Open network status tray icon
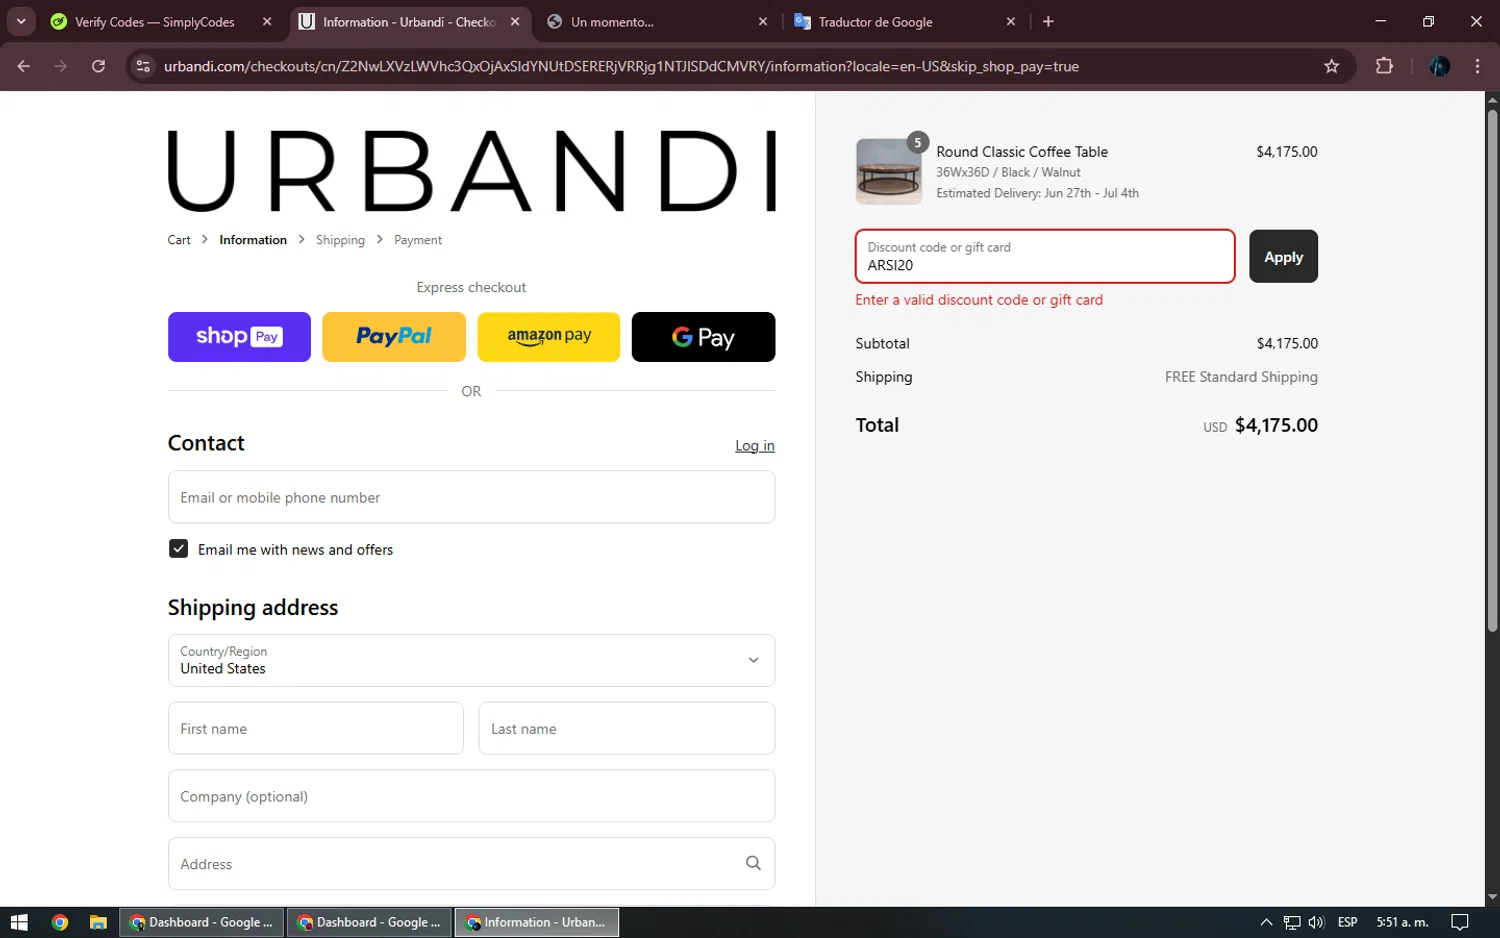 click(x=1292, y=922)
